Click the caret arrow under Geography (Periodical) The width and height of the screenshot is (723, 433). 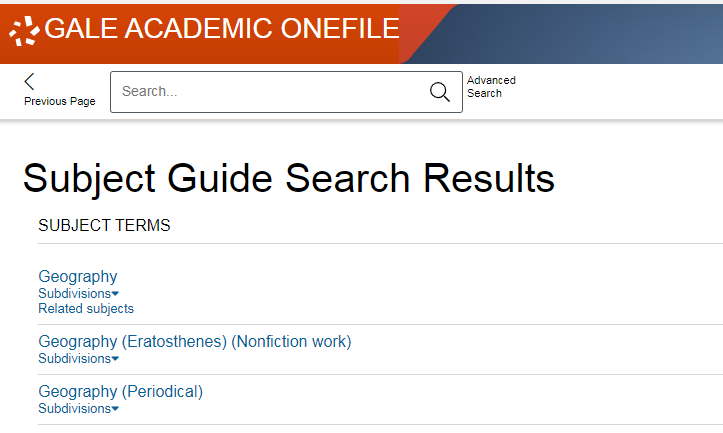click(x=115, y=409)
